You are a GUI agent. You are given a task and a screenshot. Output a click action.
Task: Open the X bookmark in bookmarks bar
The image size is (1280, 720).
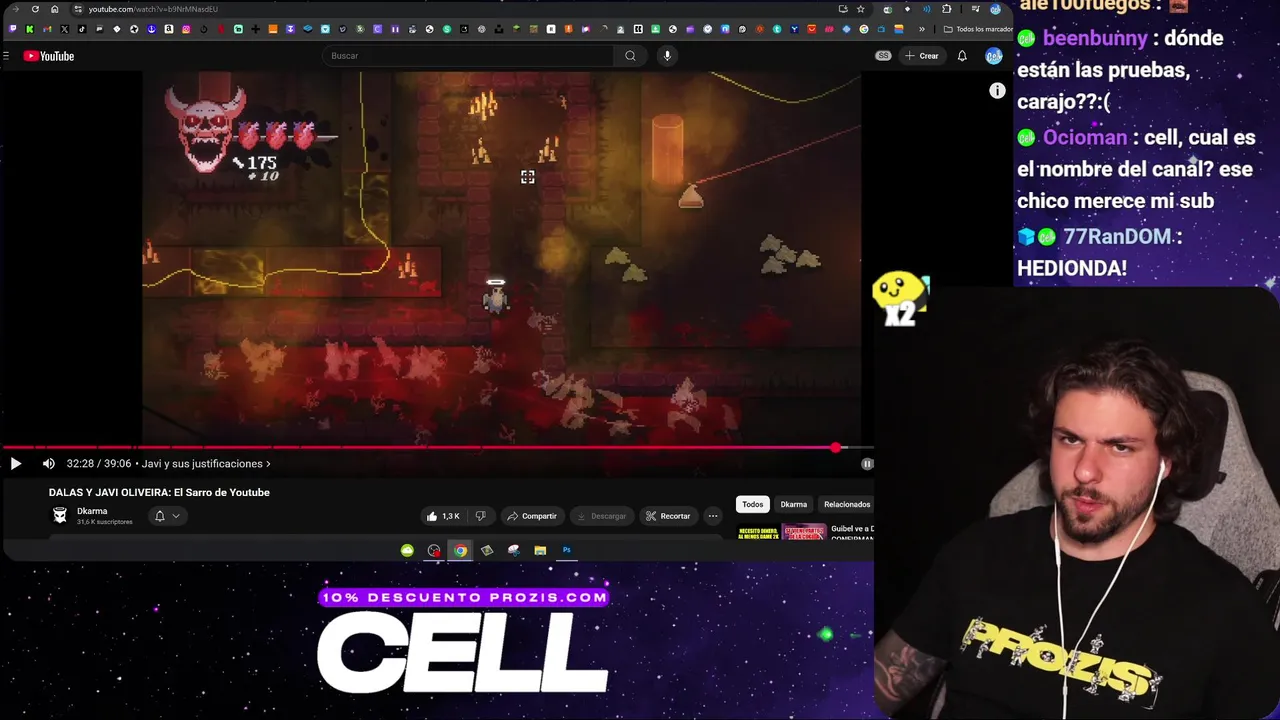pos(65,29)
